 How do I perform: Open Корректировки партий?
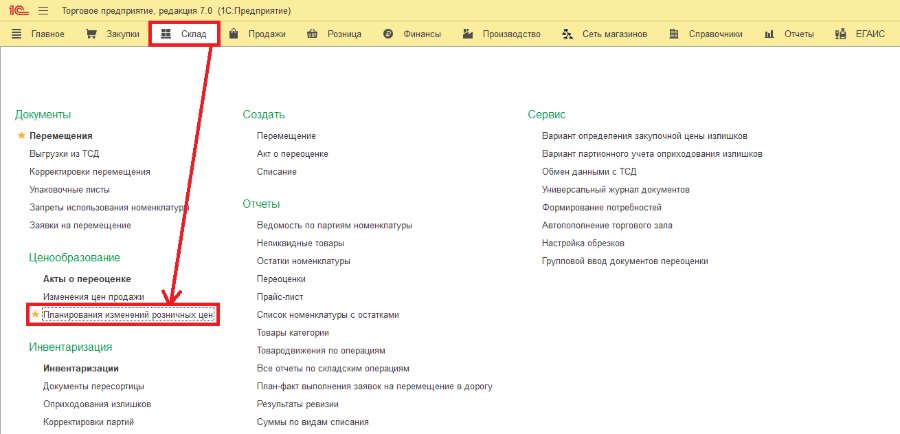pos(89,422)
